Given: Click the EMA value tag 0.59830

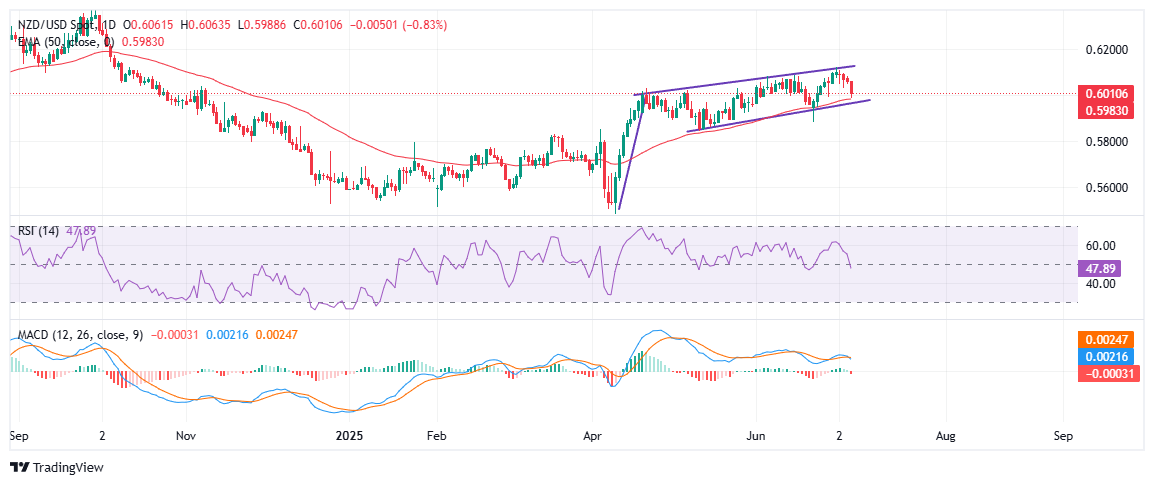Looking at the screenshot, I should click(1106, 110).
